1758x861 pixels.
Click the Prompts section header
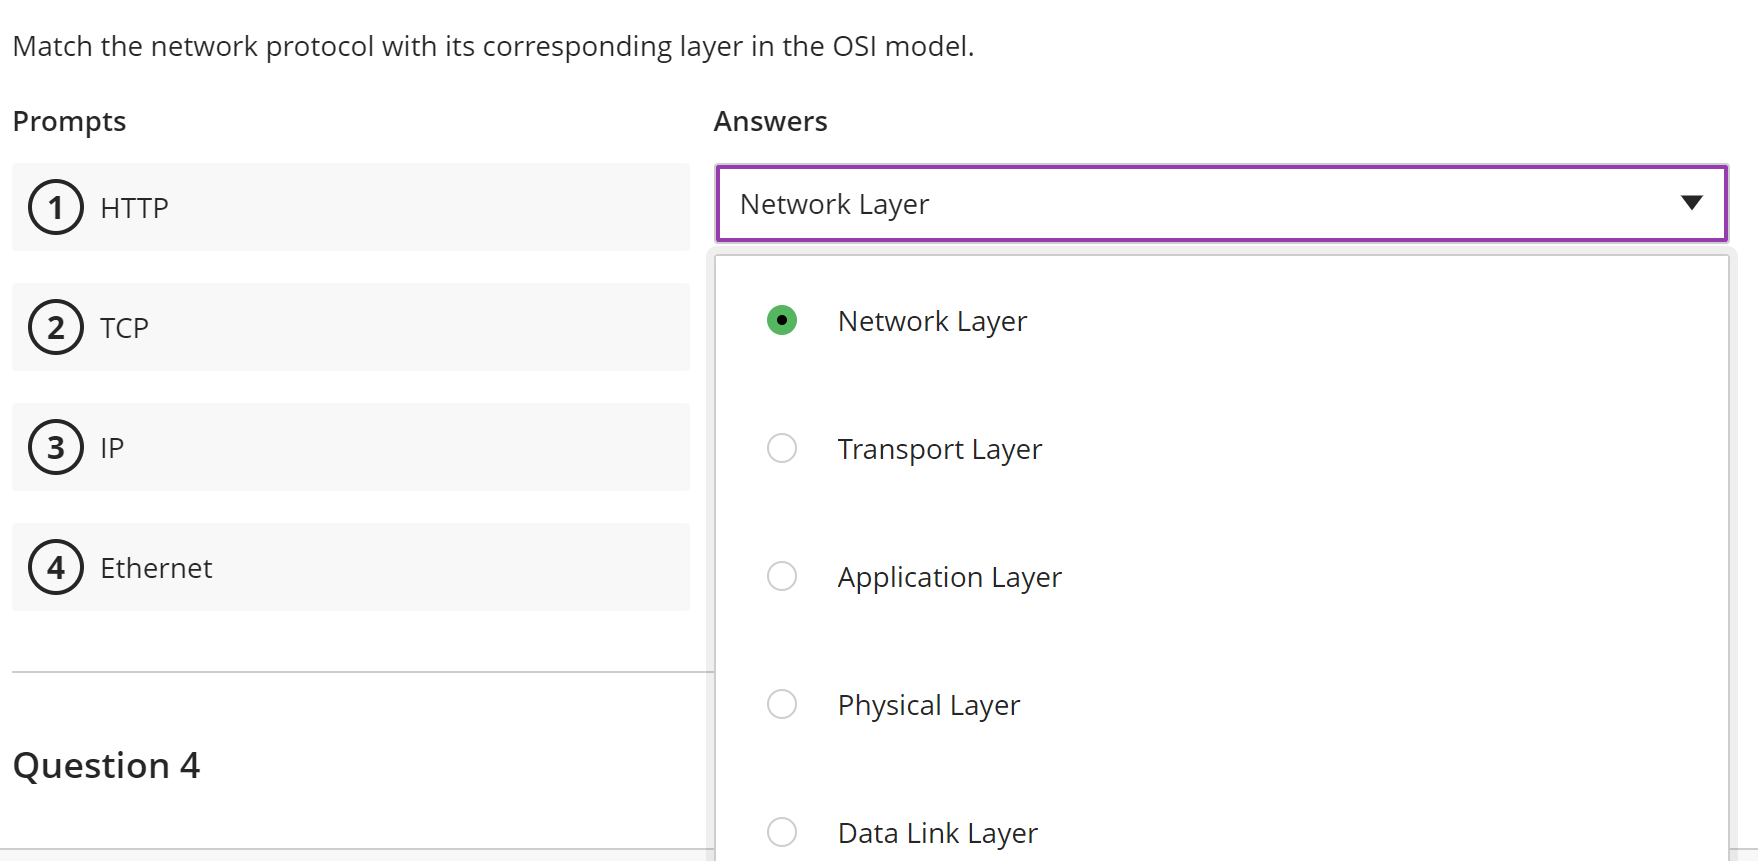click(x=69, y=120)
